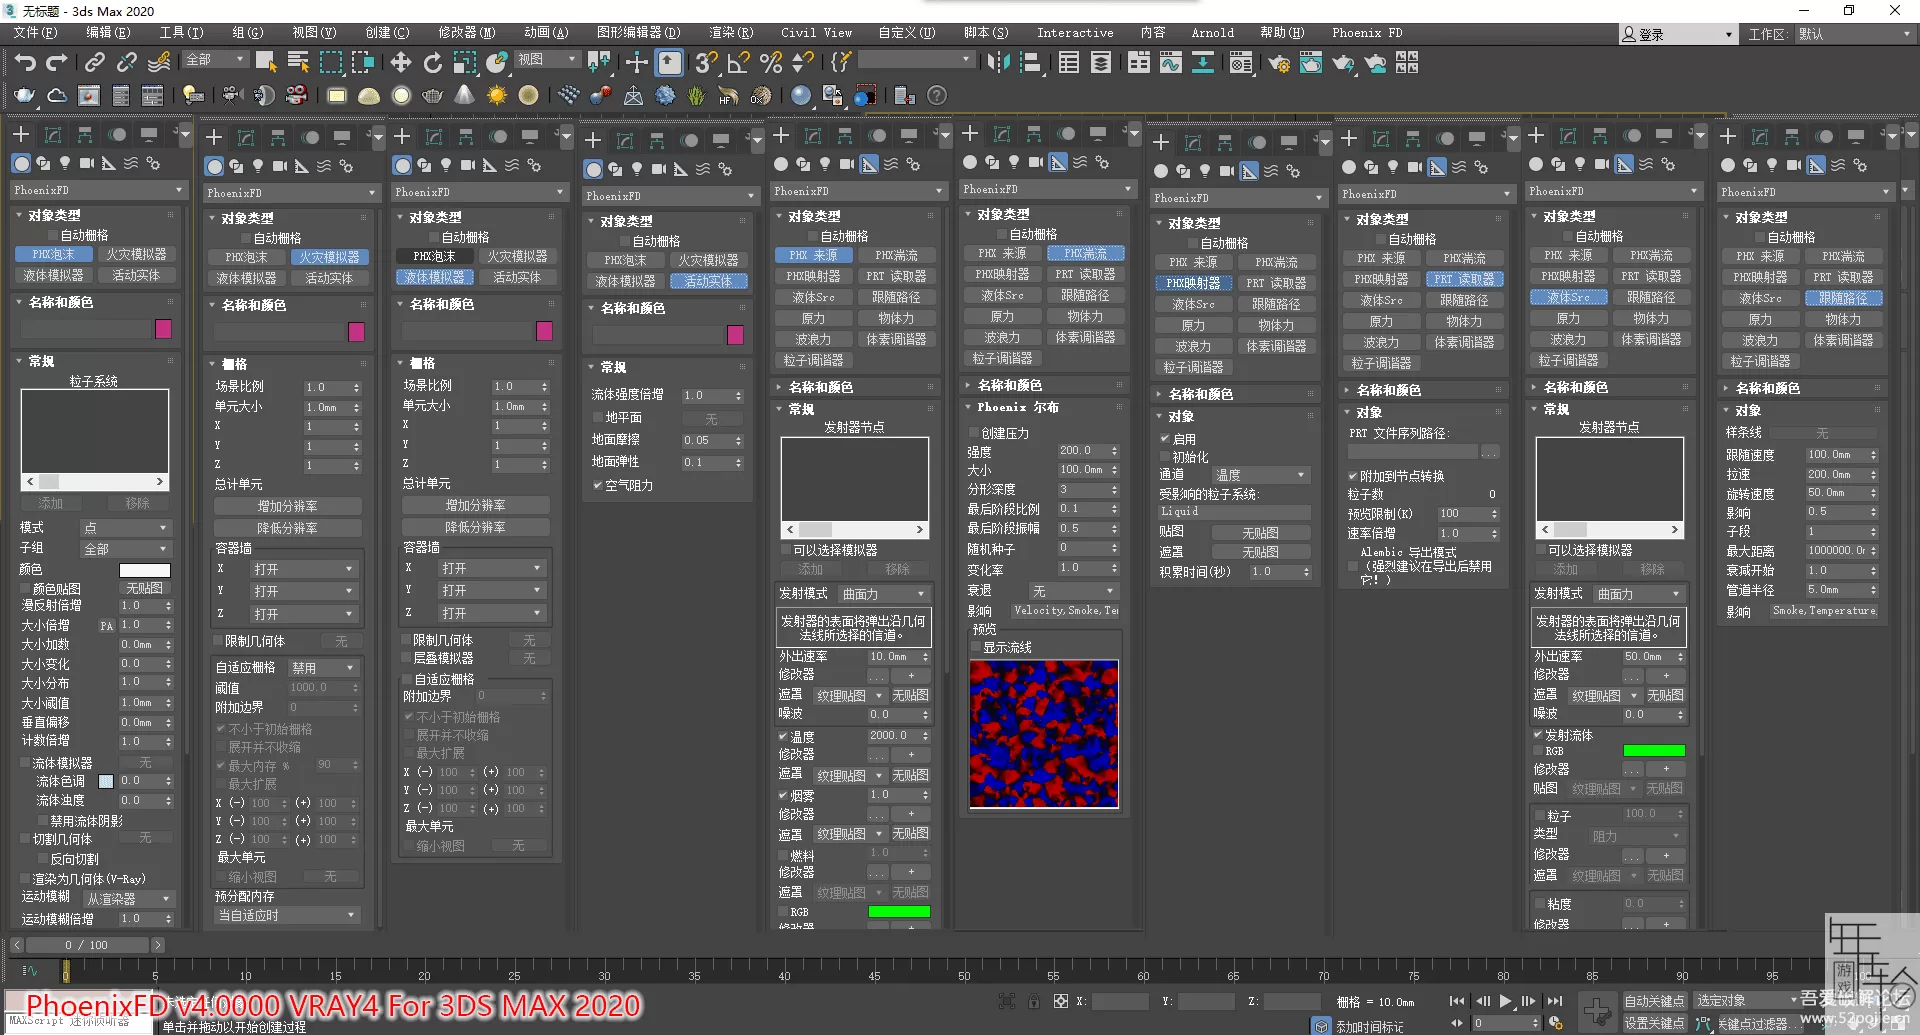Screen dimensions: 1920x1035
Task: Activate the Select and Rotate tool
Action: (x=432, y=63)
